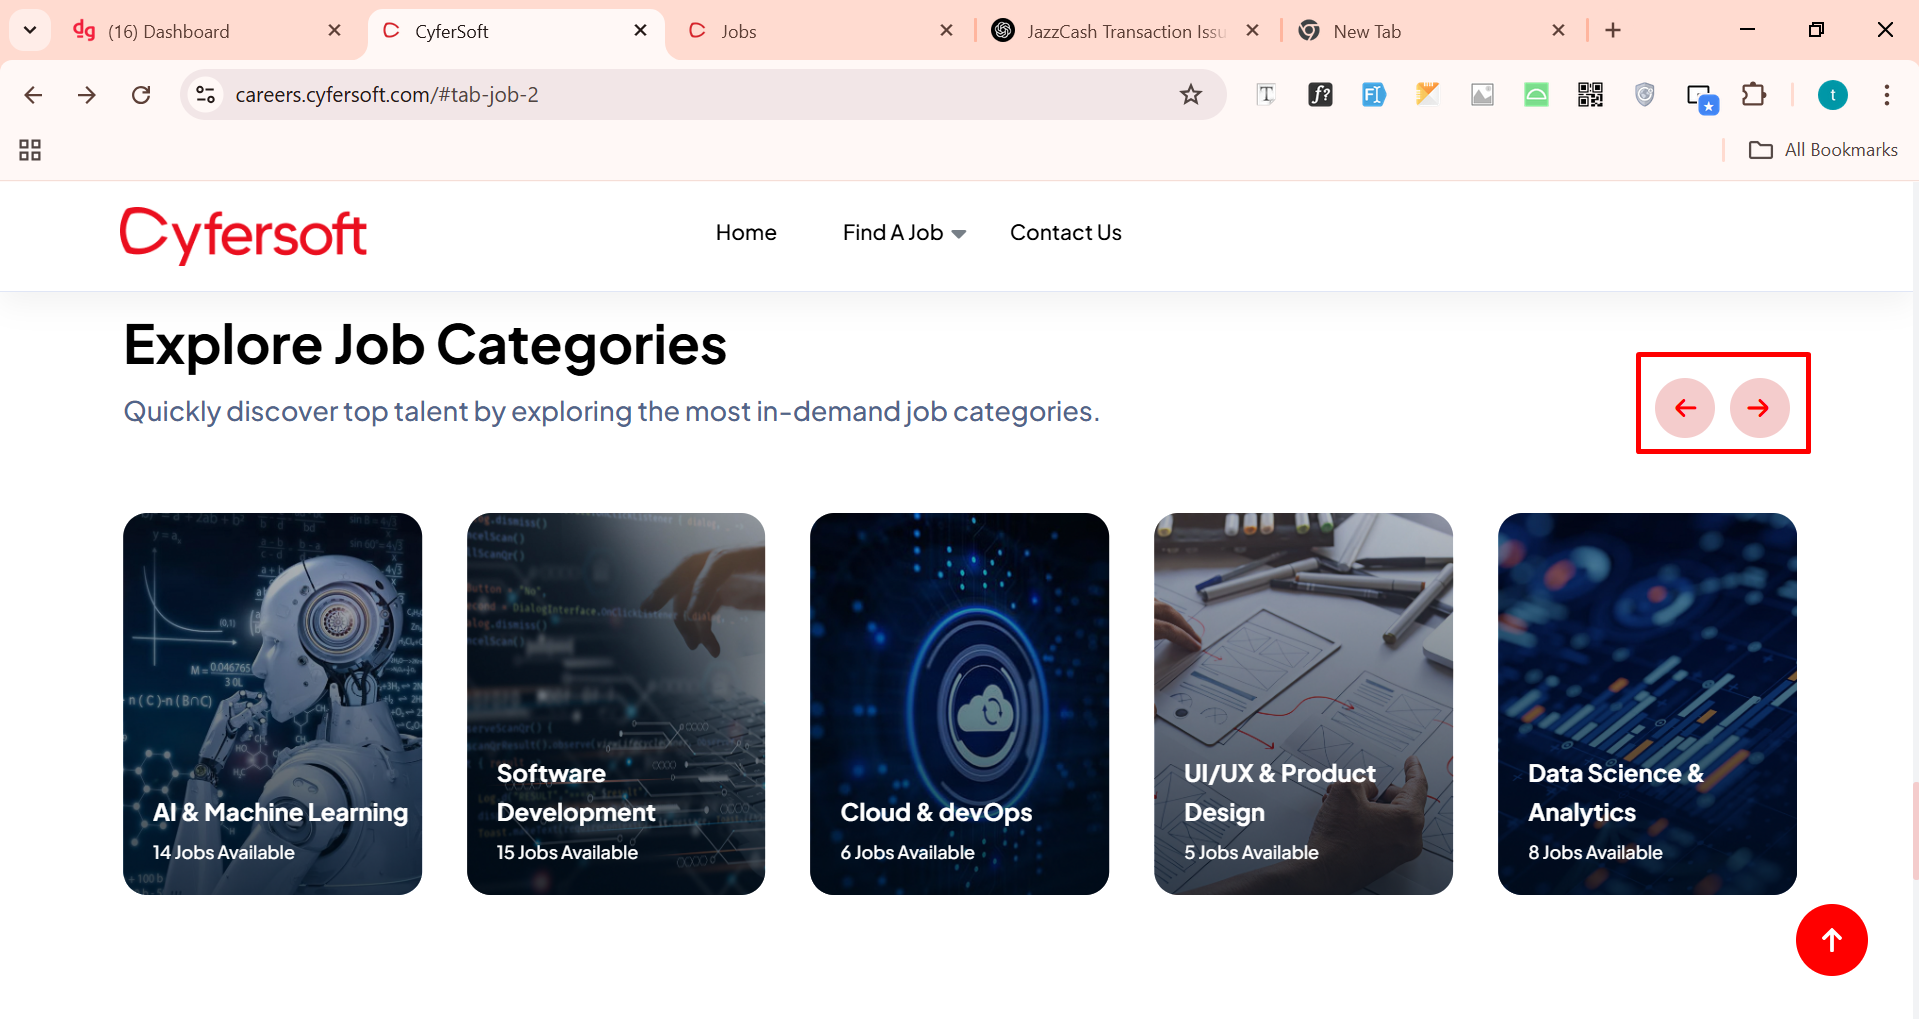Screen dimensions: 1919x1019
Task: Click the previous categories left arrow
Action: [1685, 408]
